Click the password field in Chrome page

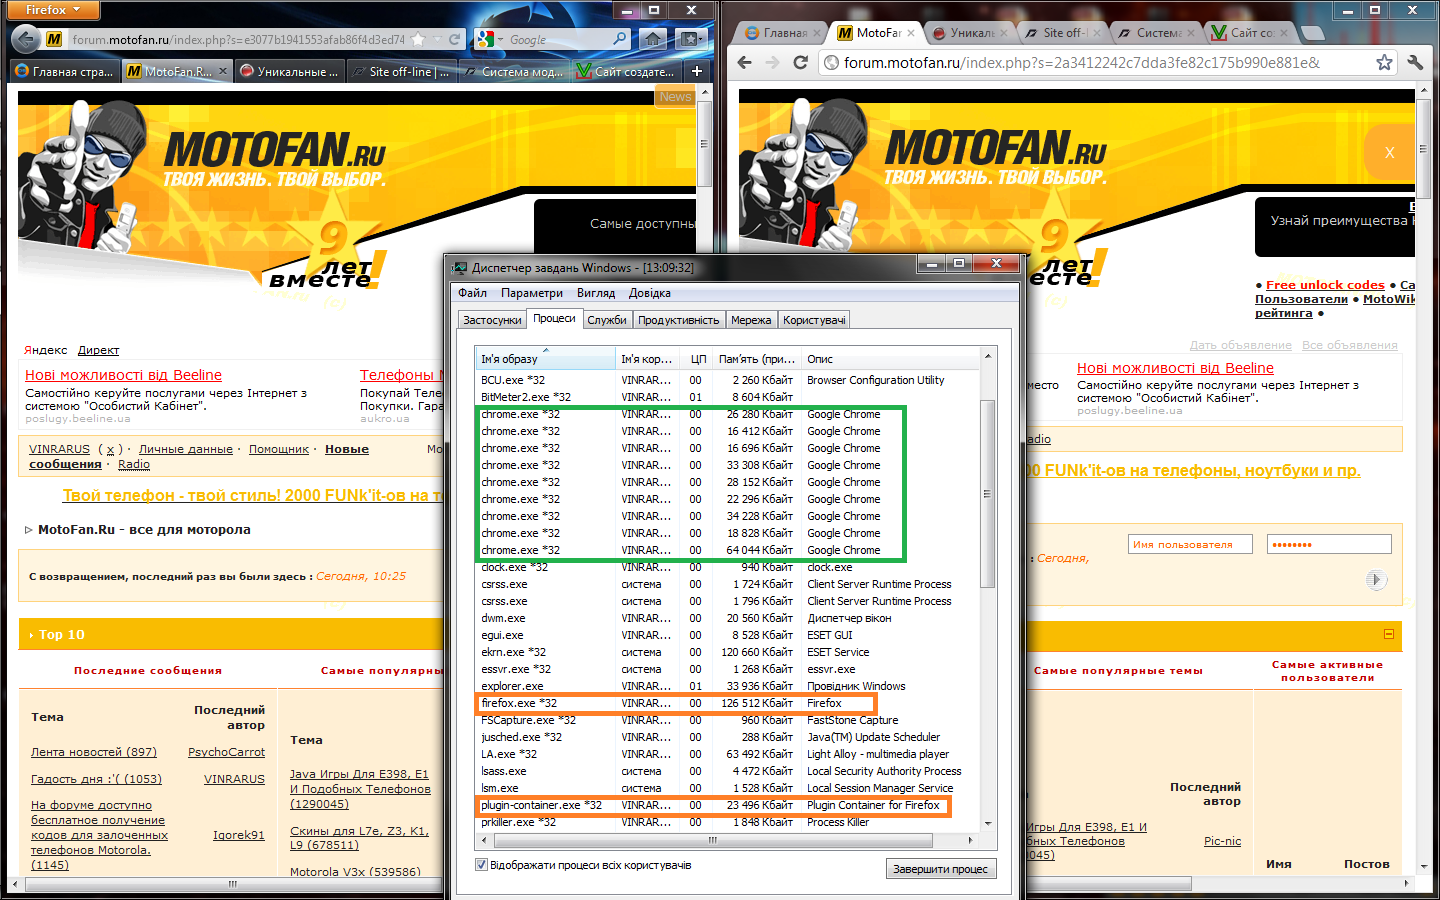pos(1329,544)
